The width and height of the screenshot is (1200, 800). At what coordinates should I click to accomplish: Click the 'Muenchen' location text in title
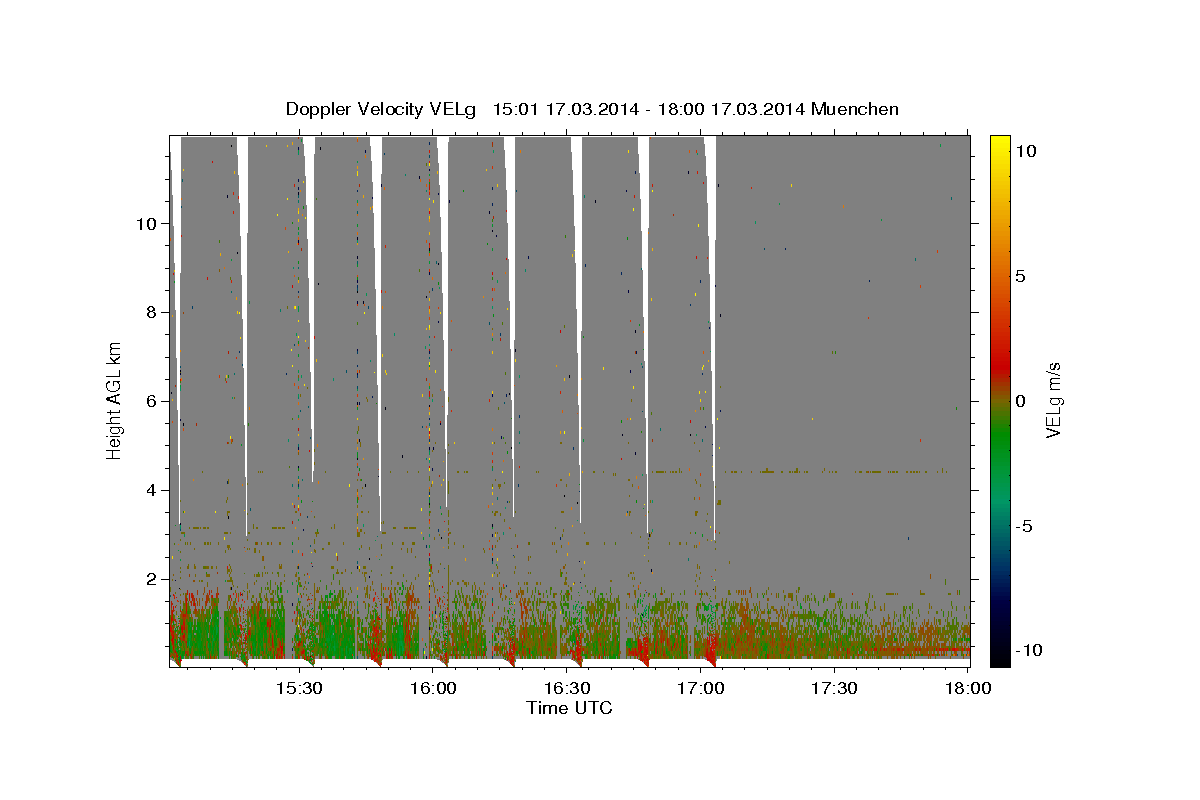855,109
